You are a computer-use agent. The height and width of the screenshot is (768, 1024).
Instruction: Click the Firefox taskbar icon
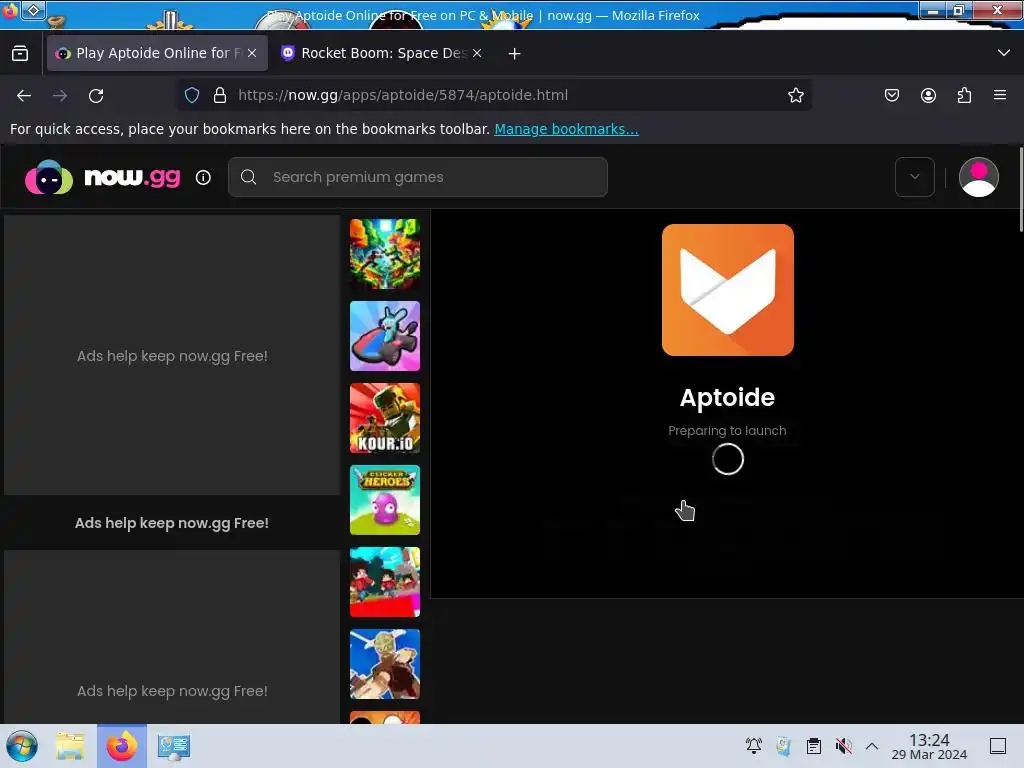coord(121,746)
